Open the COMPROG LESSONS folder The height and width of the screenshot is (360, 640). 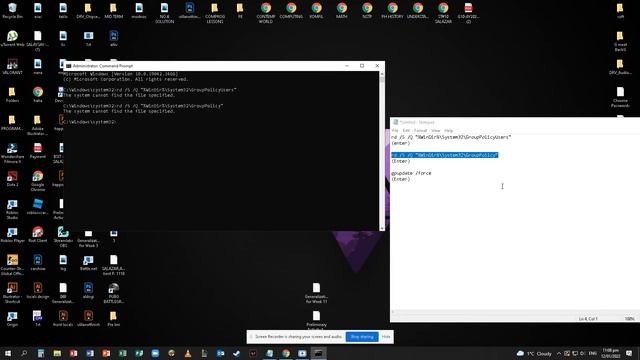215,13
